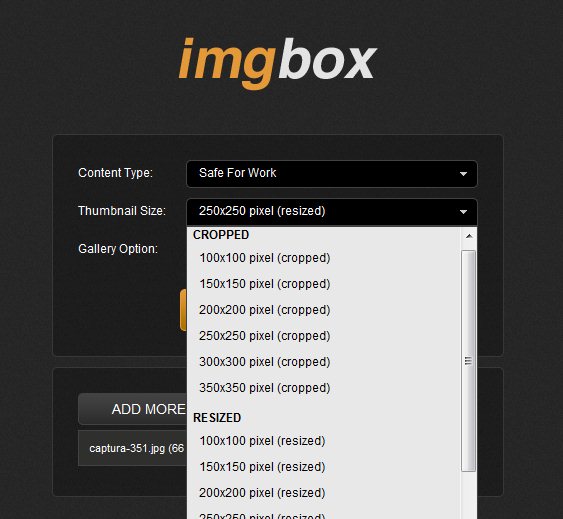Click the CROPPED group header
The image size is (563, 519).
click(221, 235)
